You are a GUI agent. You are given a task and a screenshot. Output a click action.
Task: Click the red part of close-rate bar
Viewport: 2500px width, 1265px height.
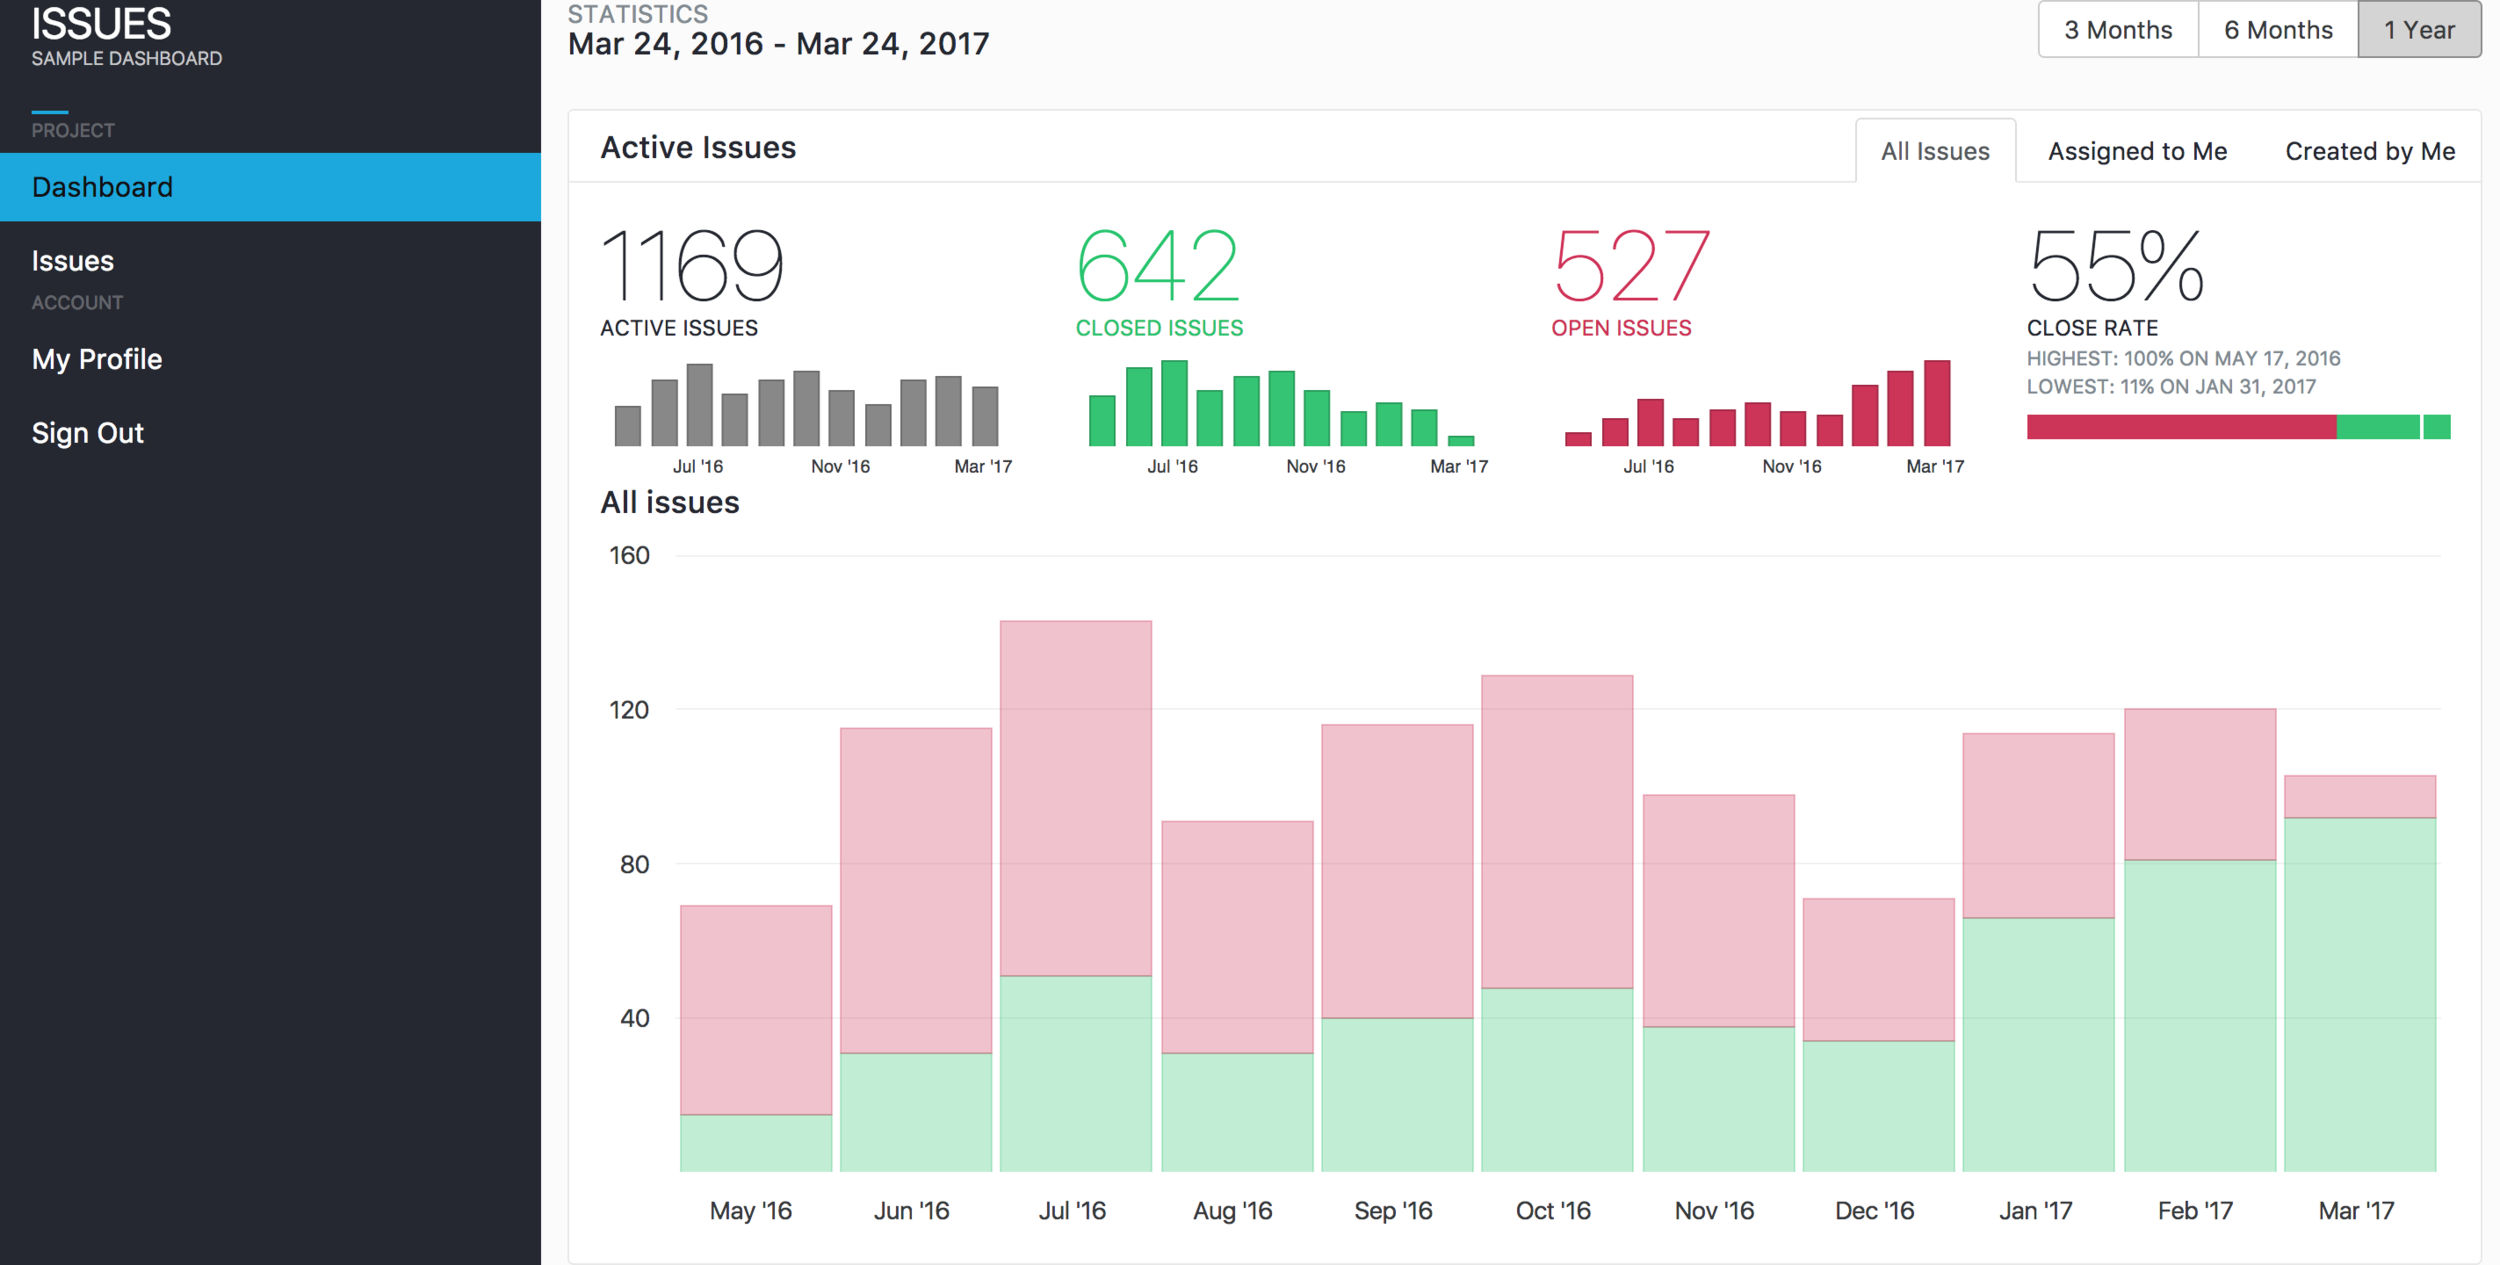click(2180, 427)
